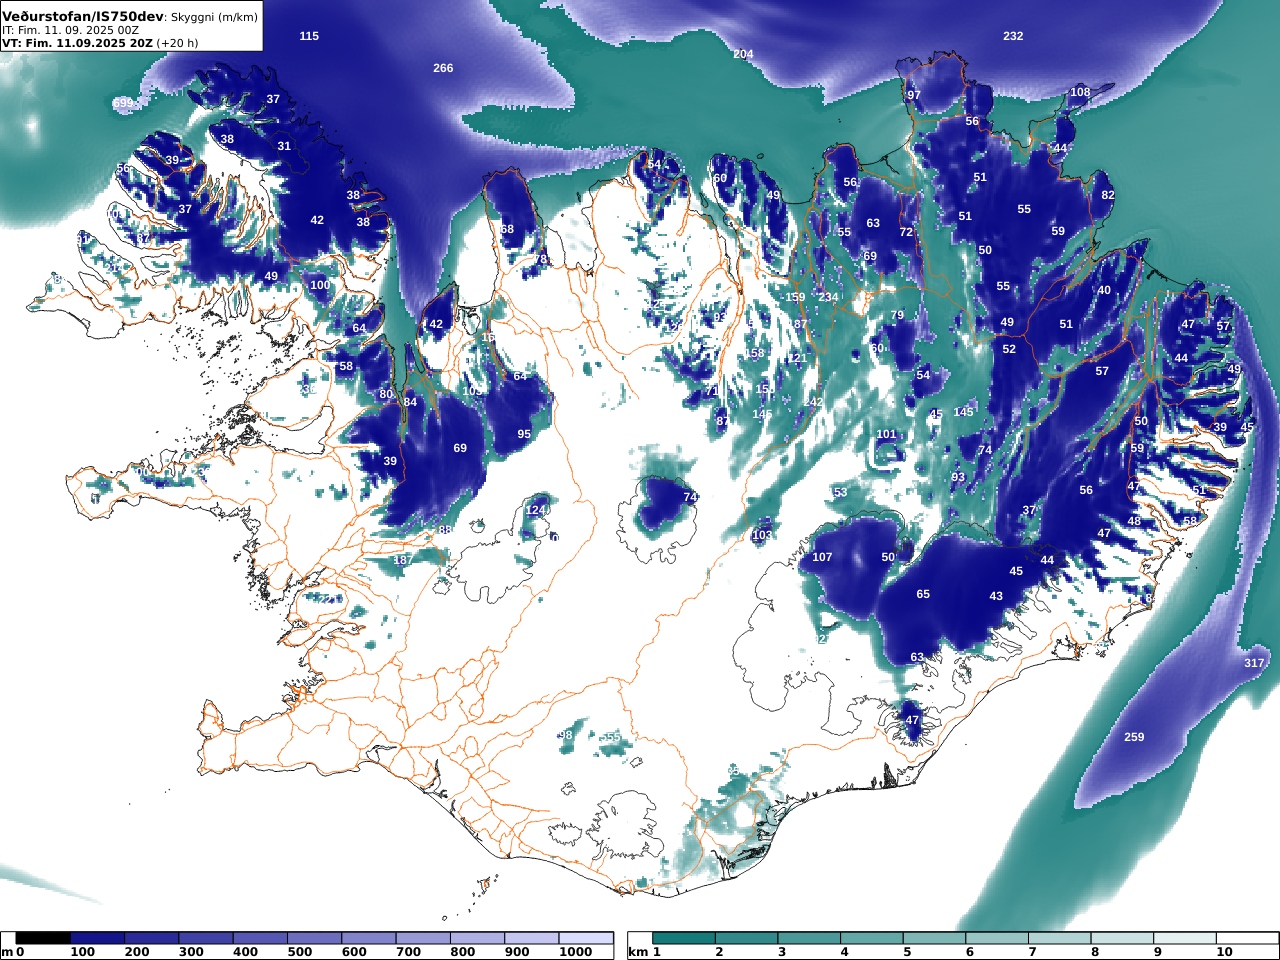Click the 97 value on the northern peninsula

tap(914, 95)
